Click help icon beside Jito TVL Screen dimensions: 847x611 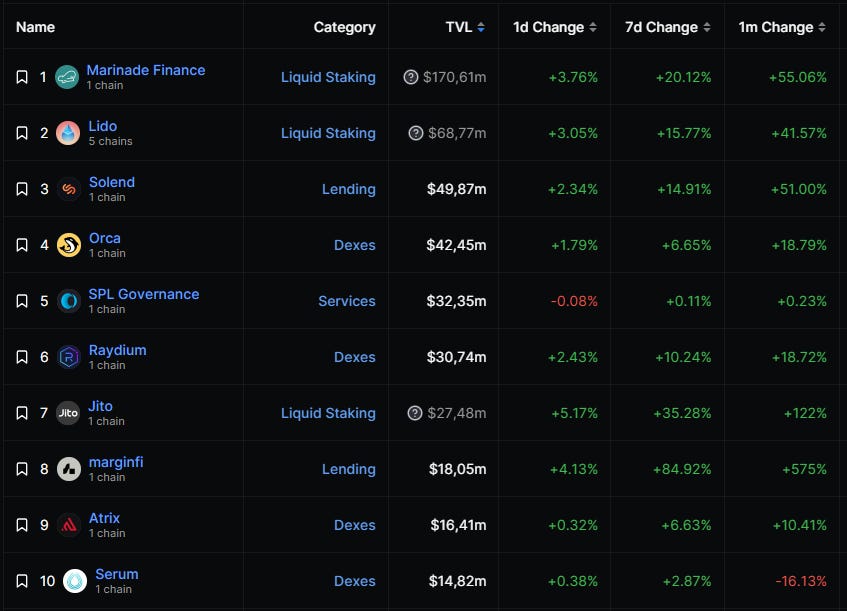point(414,413)
